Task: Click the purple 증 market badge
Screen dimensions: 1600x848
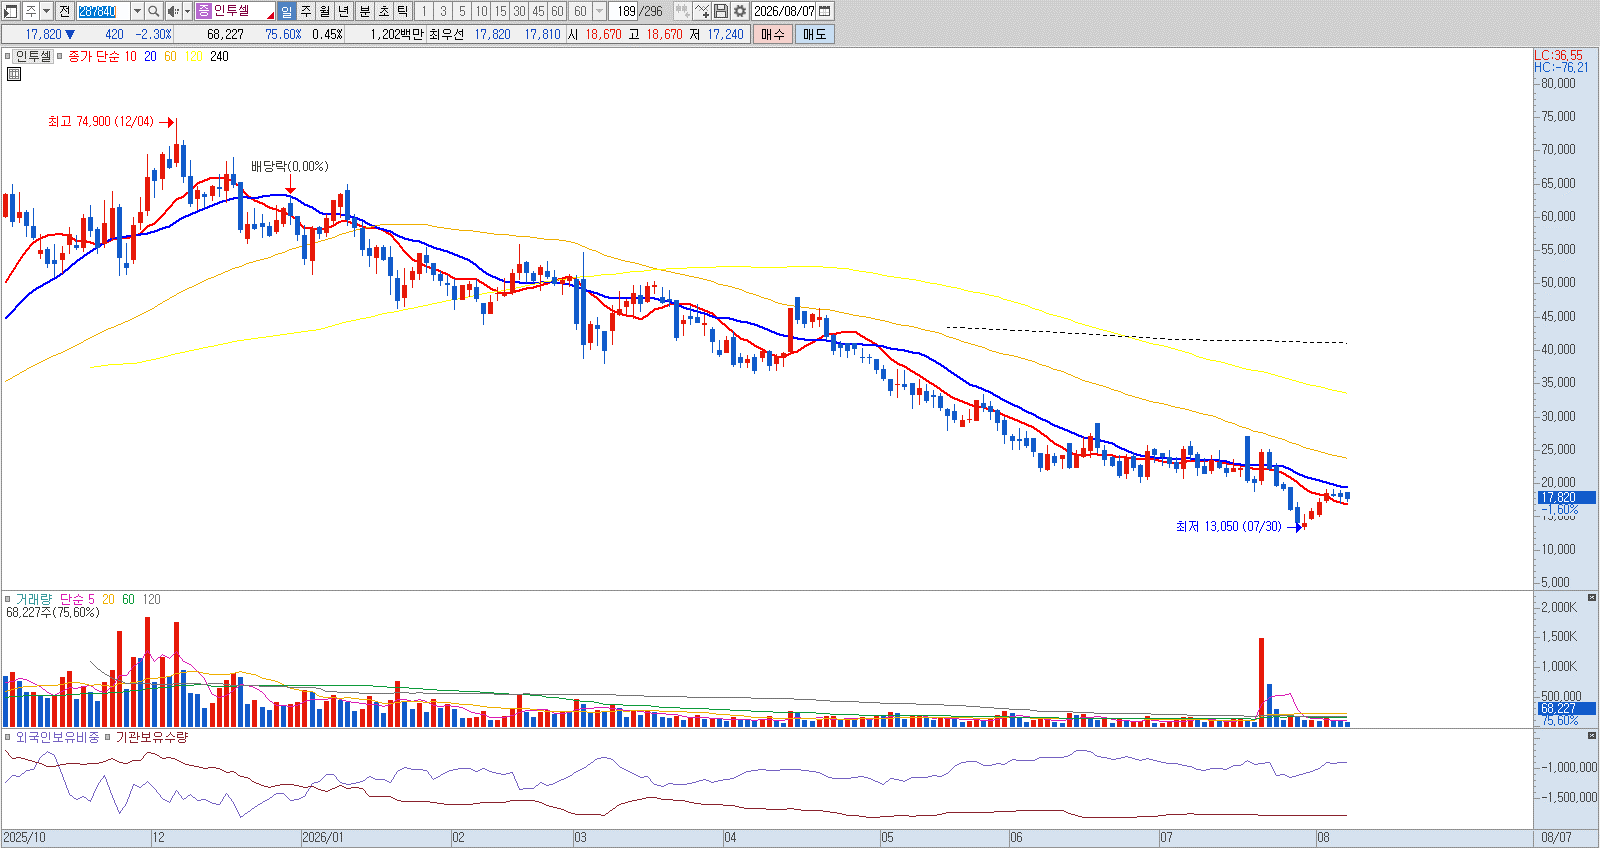Action: coord(204,11)
